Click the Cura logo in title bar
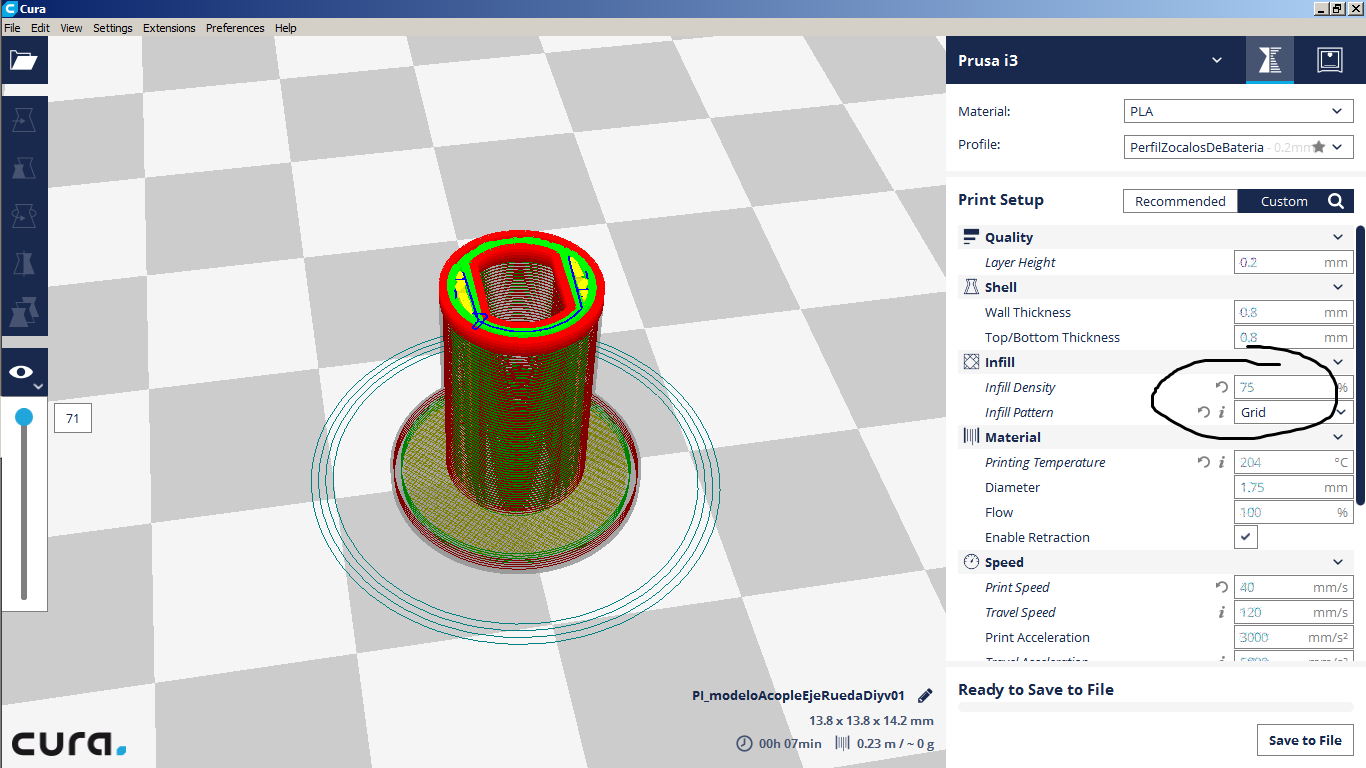Viewport: 1366px width, 768px height. [9, 9]
